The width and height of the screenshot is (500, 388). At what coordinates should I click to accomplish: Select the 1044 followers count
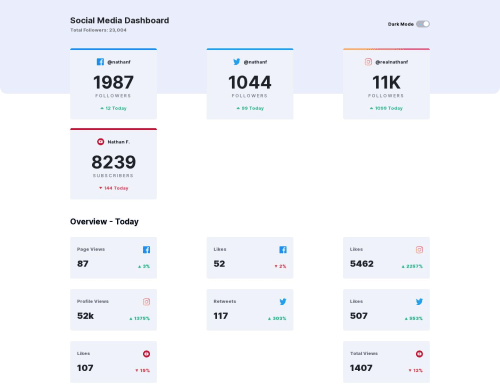[x=250, y=82]
